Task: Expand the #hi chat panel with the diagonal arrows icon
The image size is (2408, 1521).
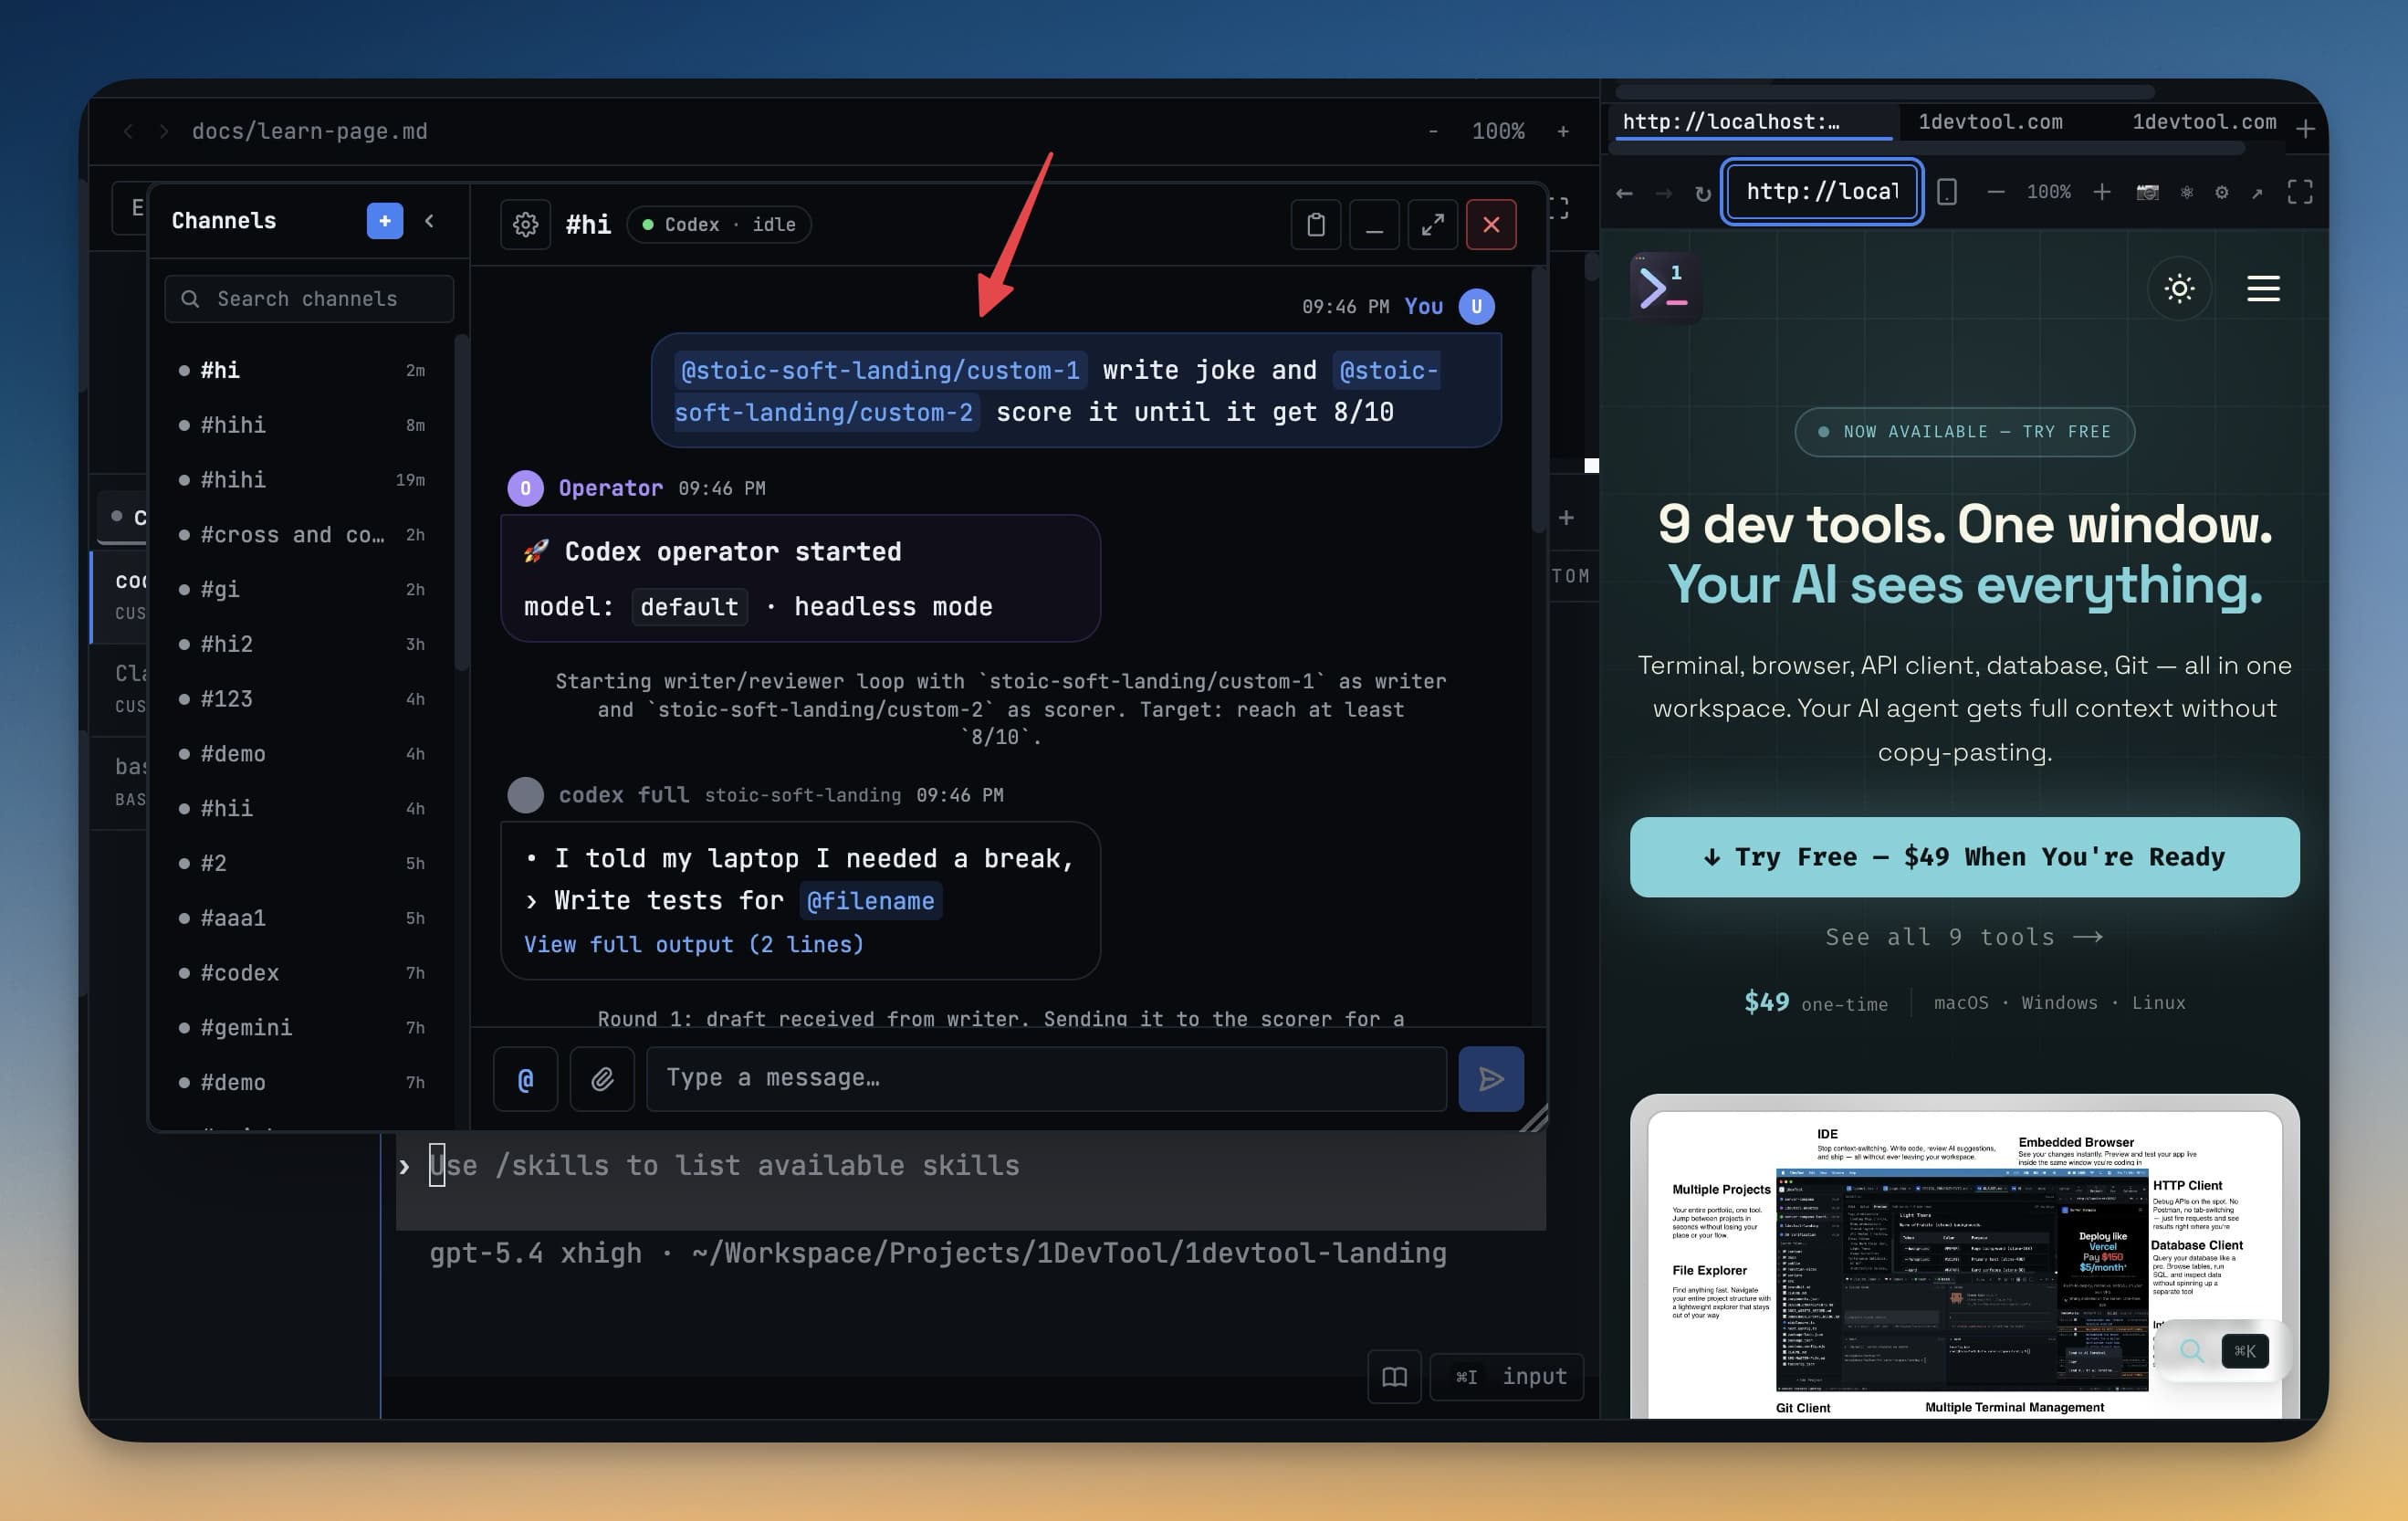Action: point(1432,224)
